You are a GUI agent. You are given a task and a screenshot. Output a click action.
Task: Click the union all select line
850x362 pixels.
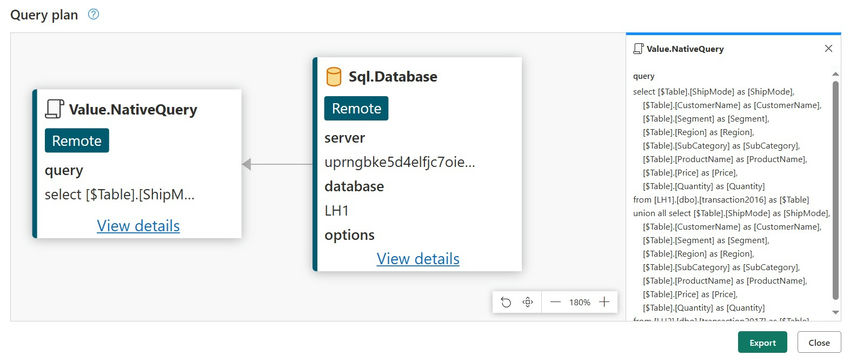click(x=731, y=214)
